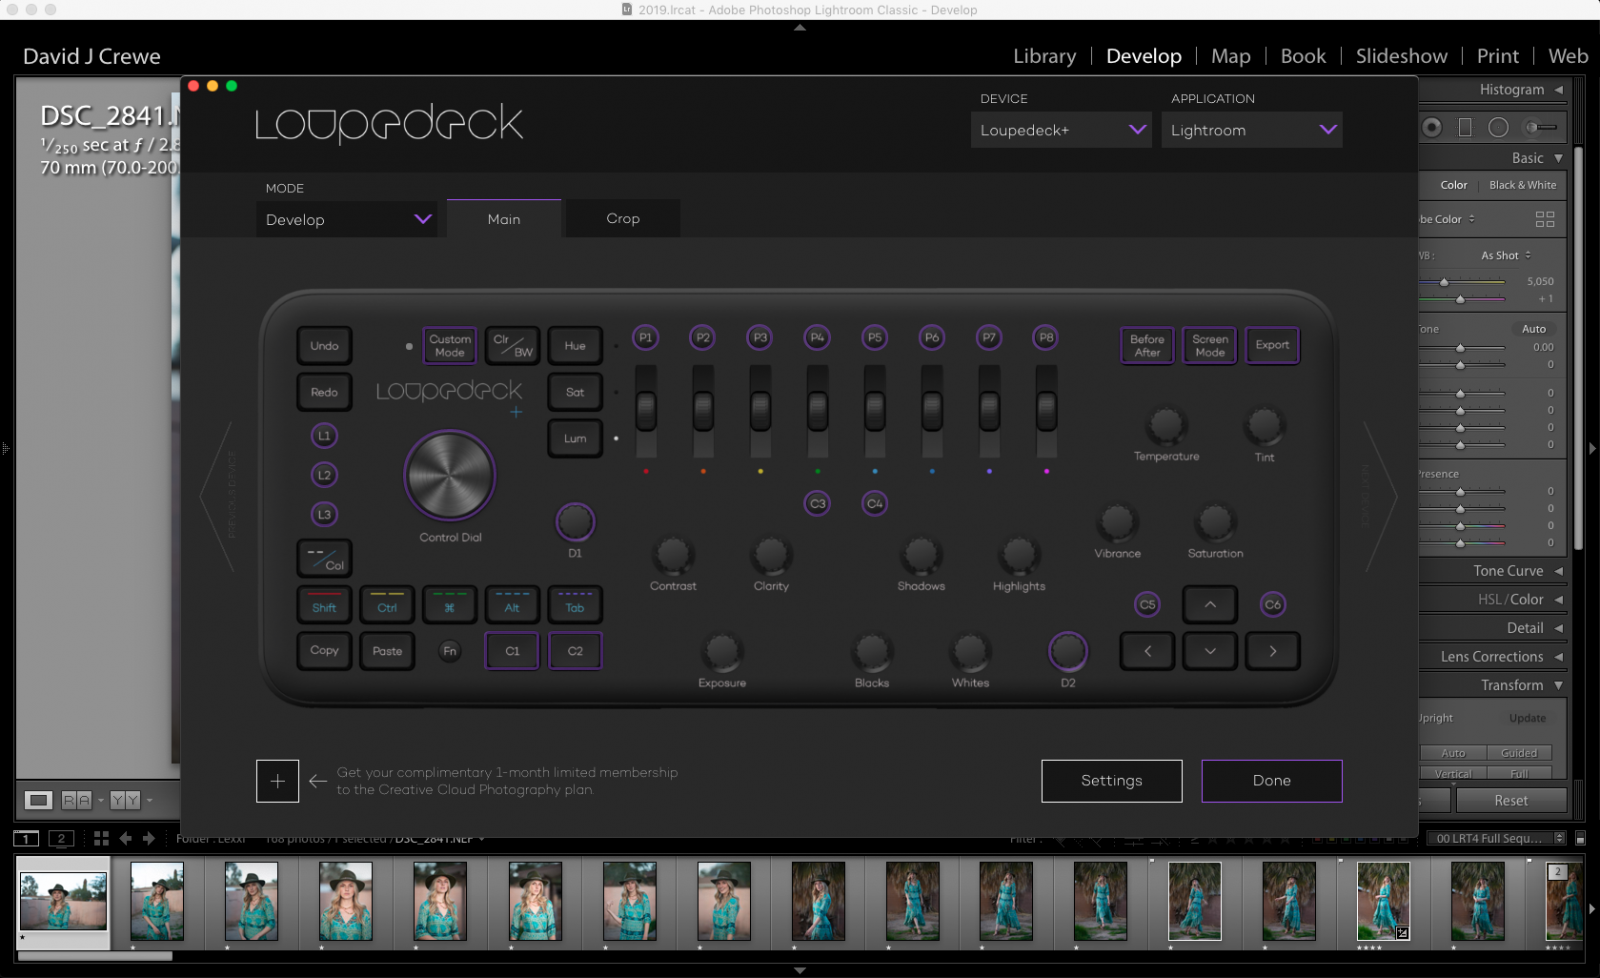Enable the second monitor toggle in the filmstrip bar
This screenshot has height=978, width=1600.
pos(61,838)
